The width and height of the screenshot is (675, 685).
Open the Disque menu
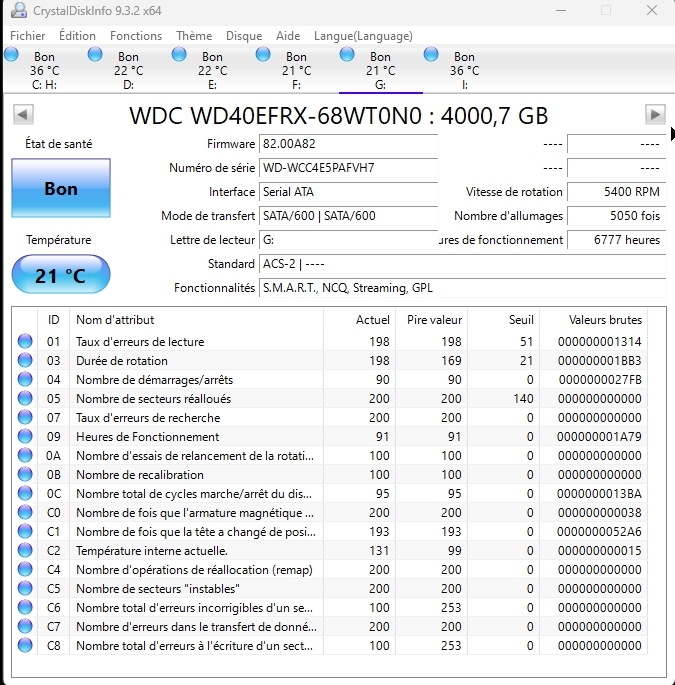point(244,36)
